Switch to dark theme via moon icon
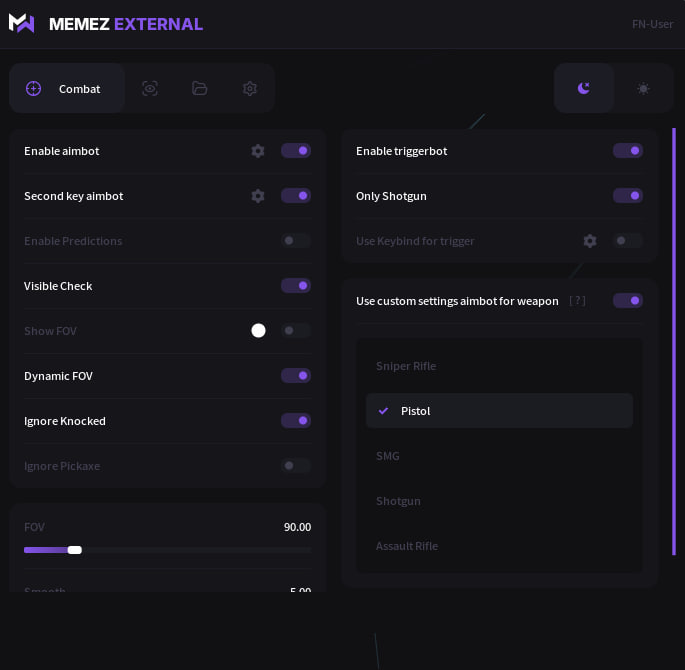 584,88
